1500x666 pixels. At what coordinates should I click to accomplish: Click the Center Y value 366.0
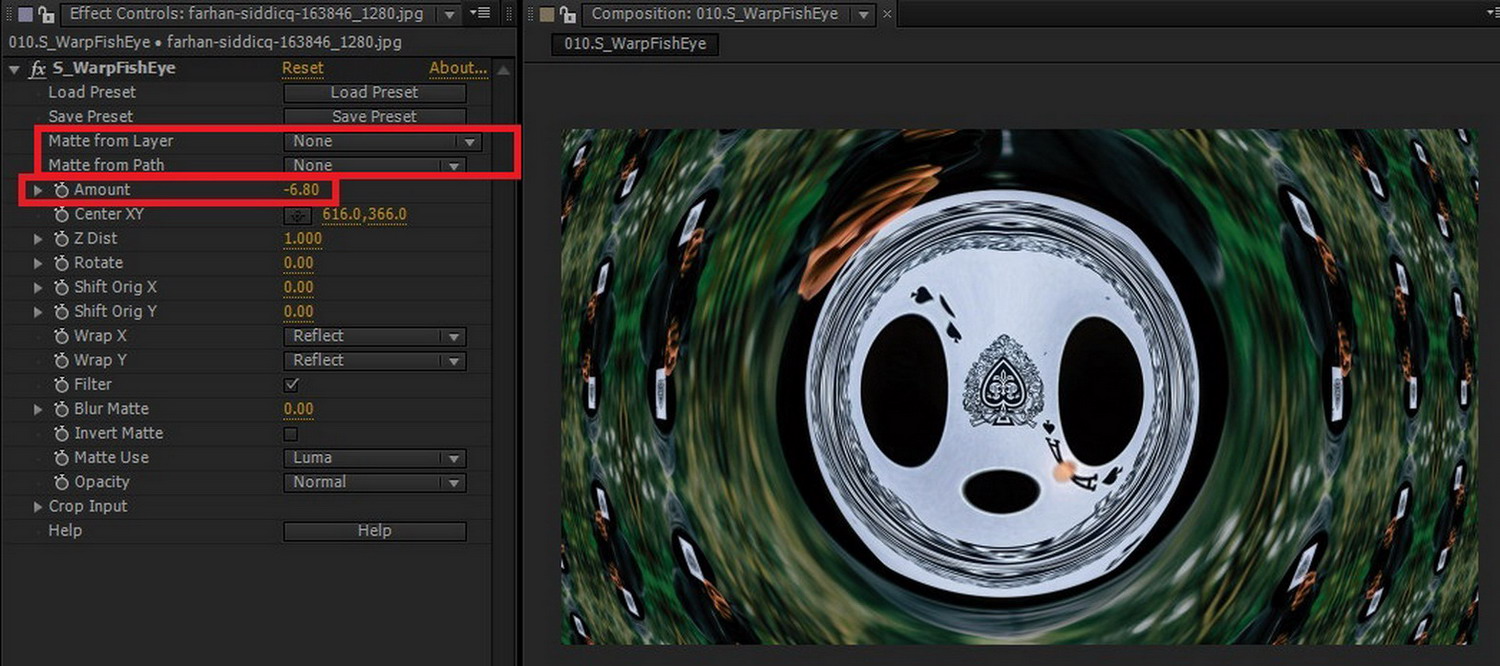tap(387, 214)
